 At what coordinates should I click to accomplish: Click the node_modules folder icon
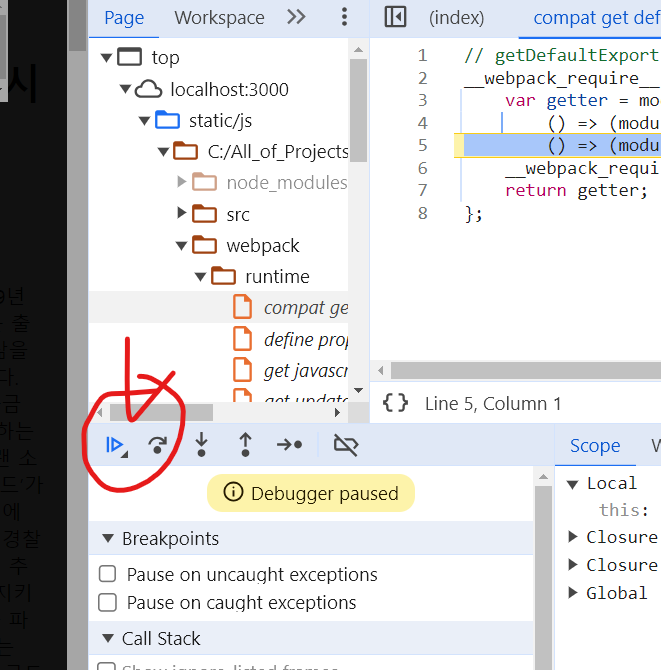coord(204,182)
